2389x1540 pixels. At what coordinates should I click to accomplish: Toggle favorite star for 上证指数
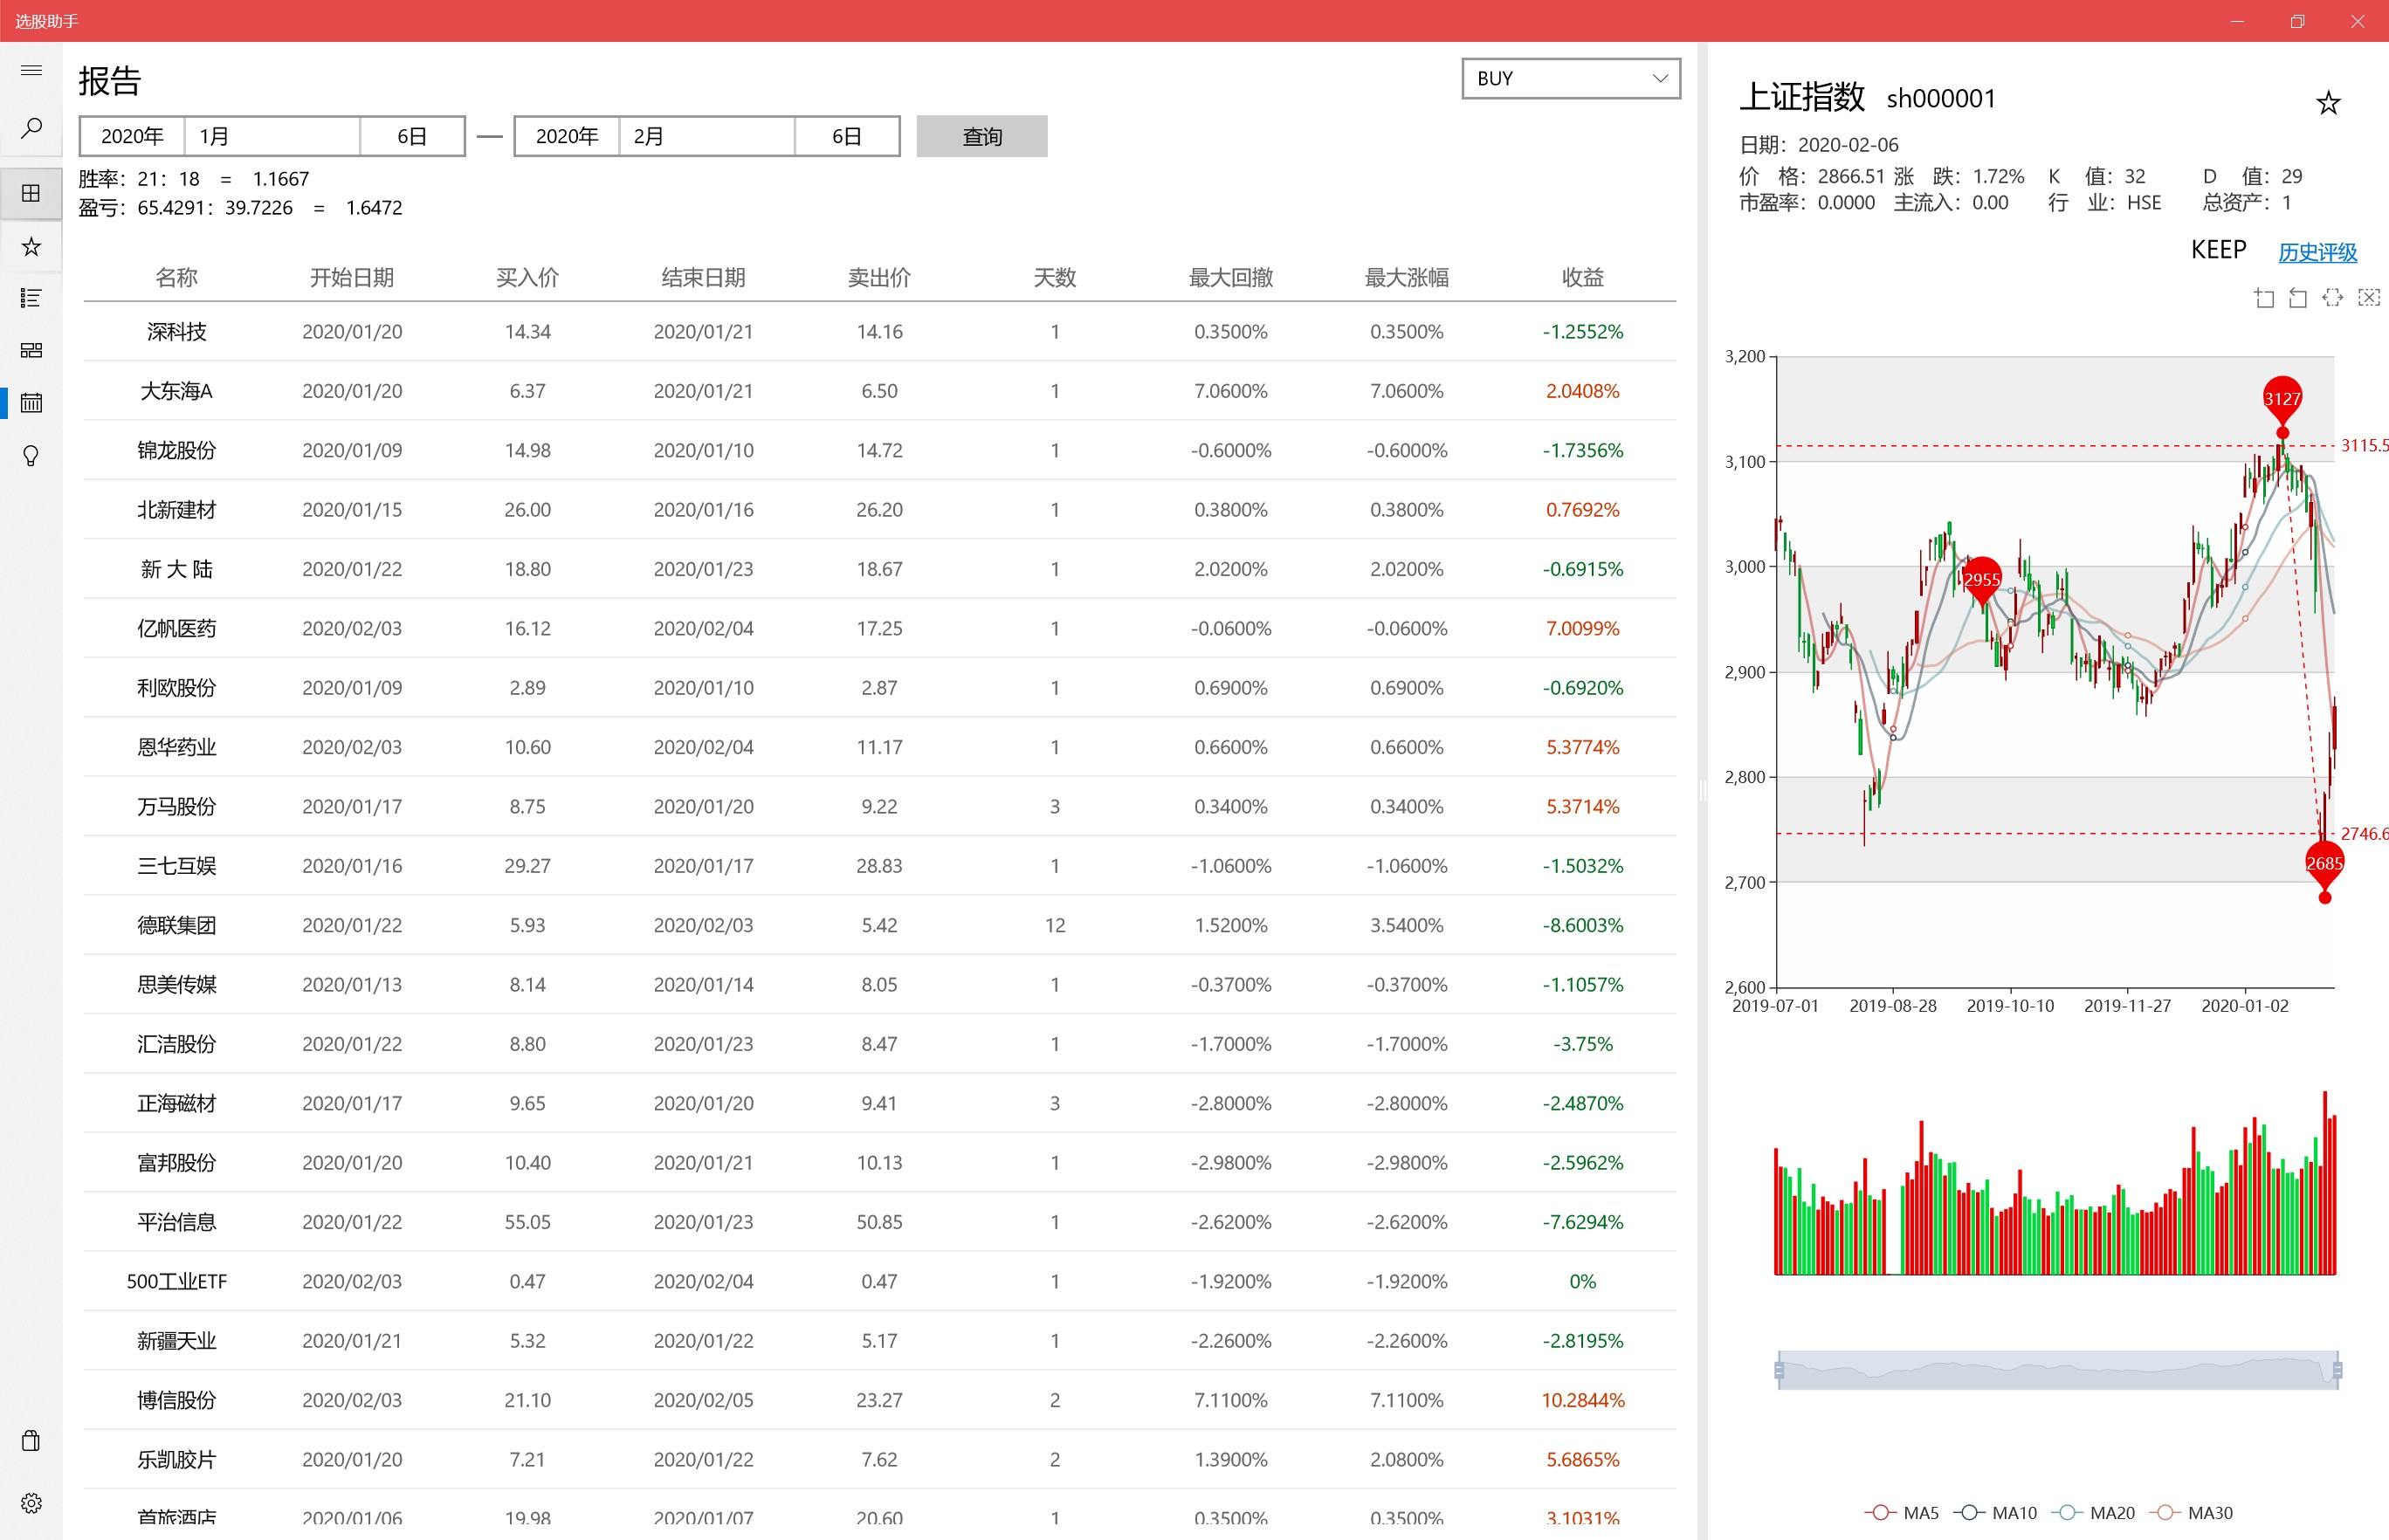tap(2328, 103)
